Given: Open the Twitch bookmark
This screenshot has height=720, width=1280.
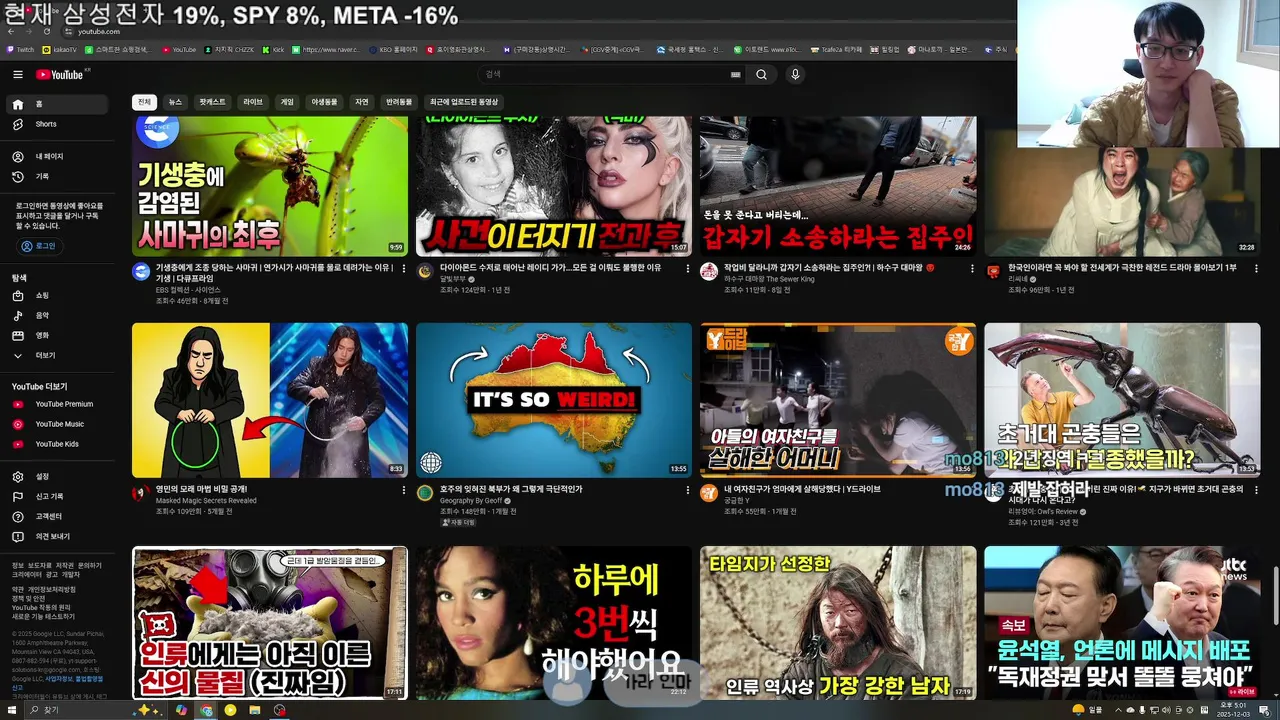Looking at the screenshot, I should click(20, 49).
